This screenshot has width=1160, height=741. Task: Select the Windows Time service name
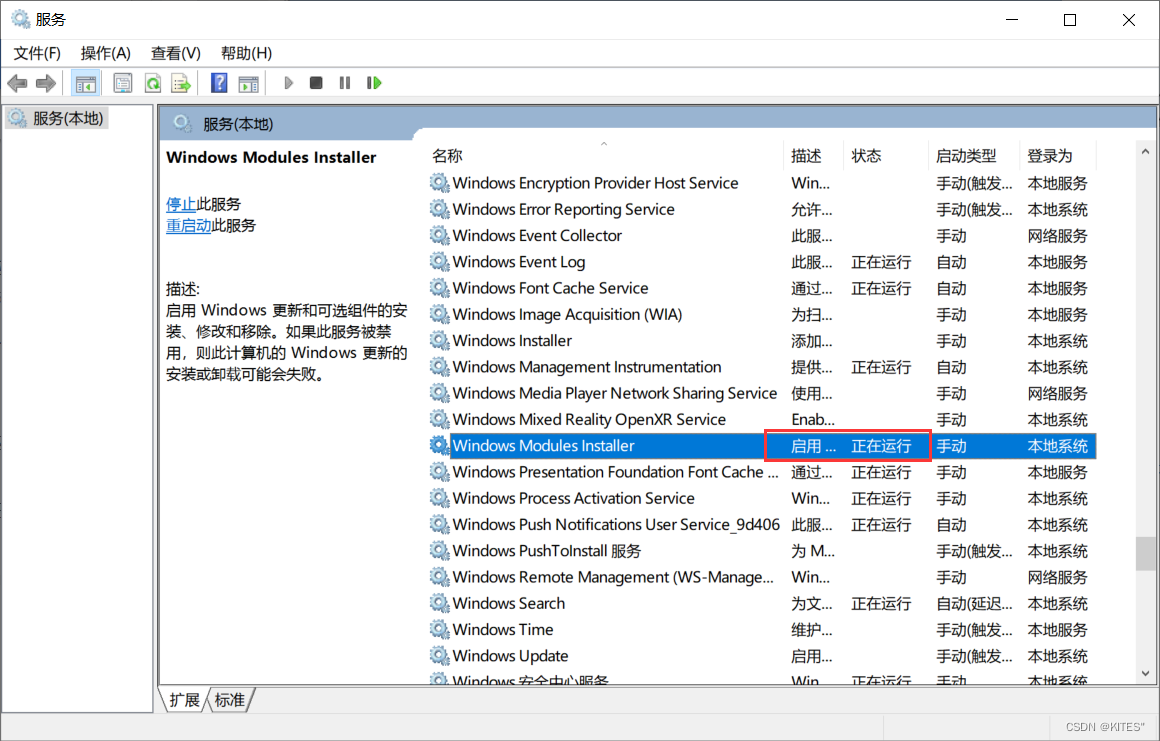pos(503,629)
